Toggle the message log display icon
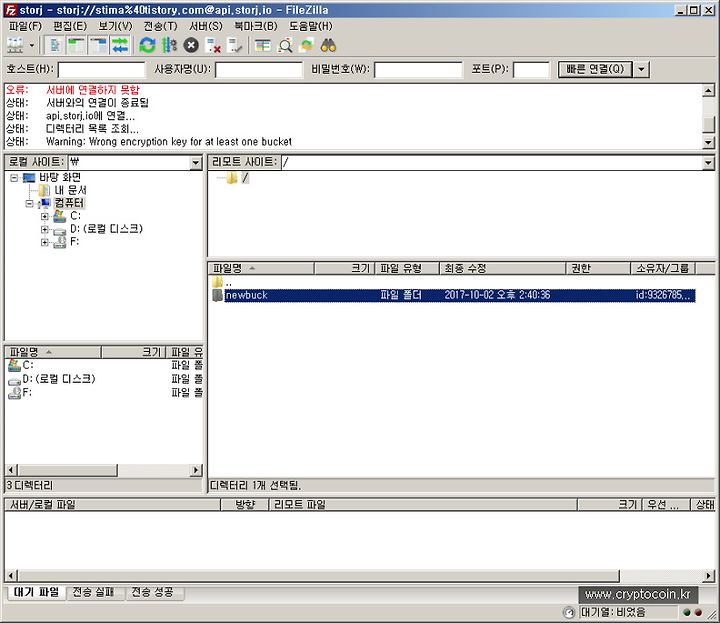This screenshot has height=623, width=720. point(55,45)
